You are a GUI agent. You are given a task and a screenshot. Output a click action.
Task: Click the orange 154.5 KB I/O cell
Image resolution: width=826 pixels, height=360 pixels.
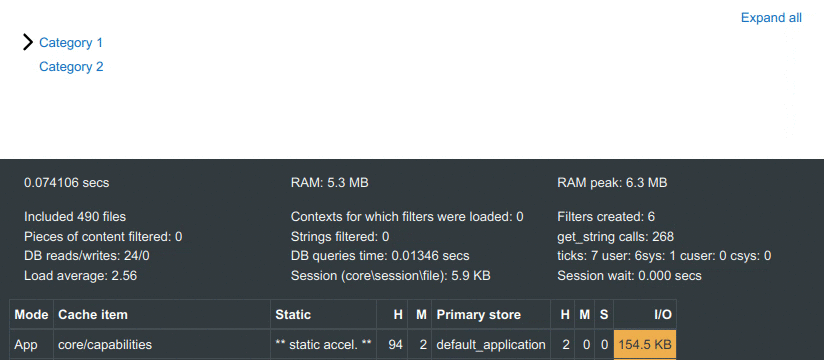tap(645, 345)
